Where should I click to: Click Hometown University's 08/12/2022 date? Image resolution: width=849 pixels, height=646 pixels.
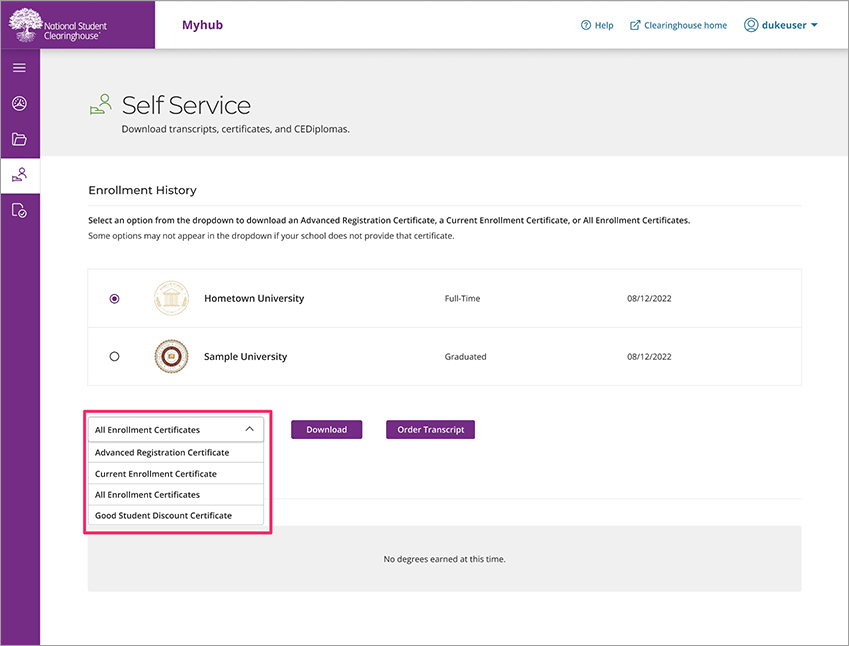649,298
